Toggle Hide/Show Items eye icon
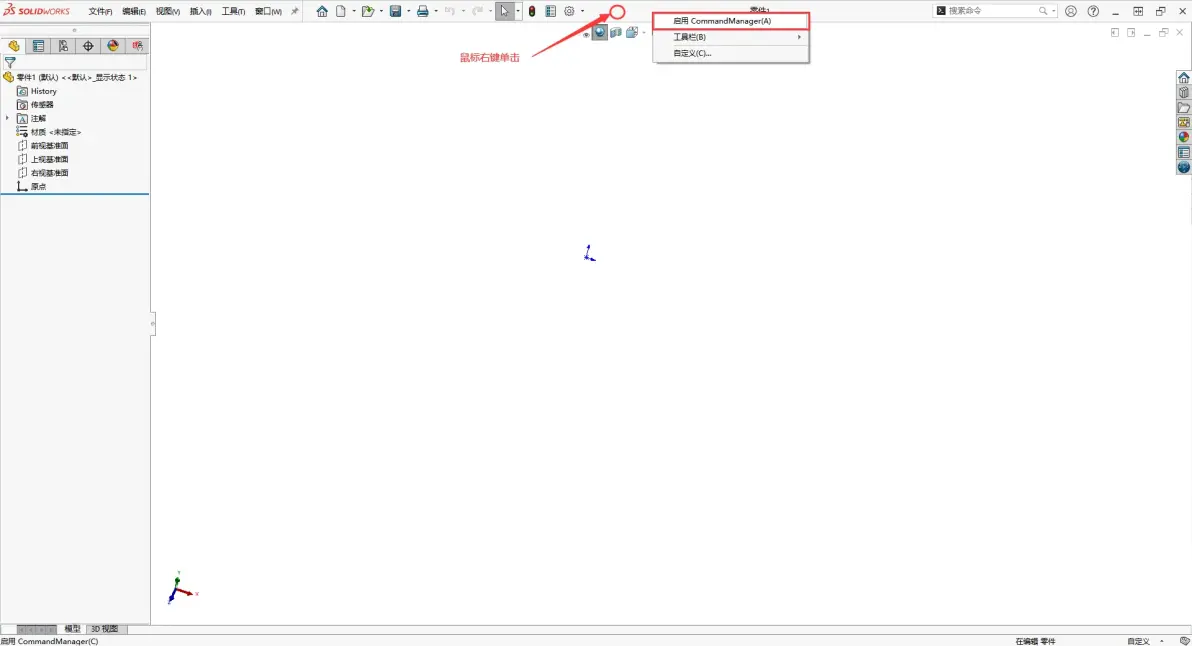This screenshot has height=646, width=1192. click(x=586, y=34)
